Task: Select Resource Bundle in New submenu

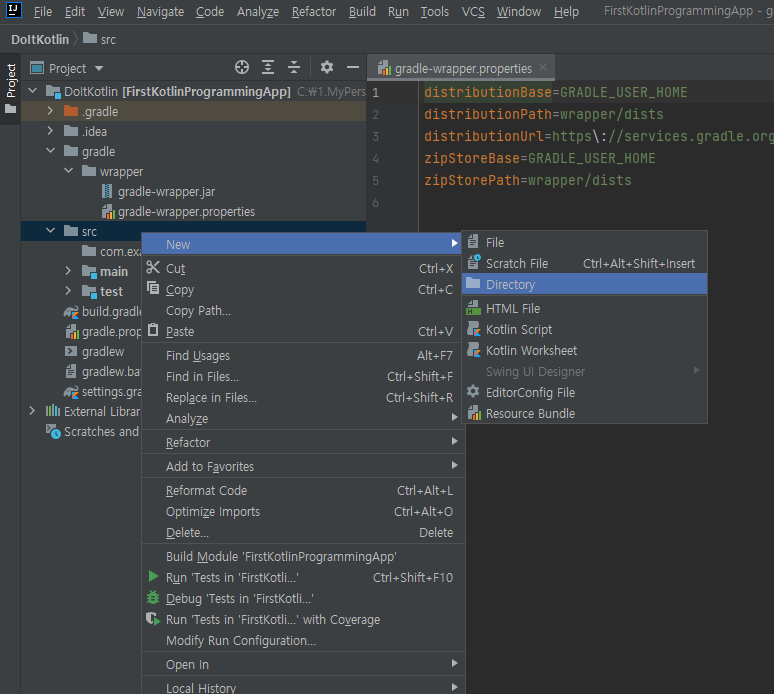Action: pos(584,414)
